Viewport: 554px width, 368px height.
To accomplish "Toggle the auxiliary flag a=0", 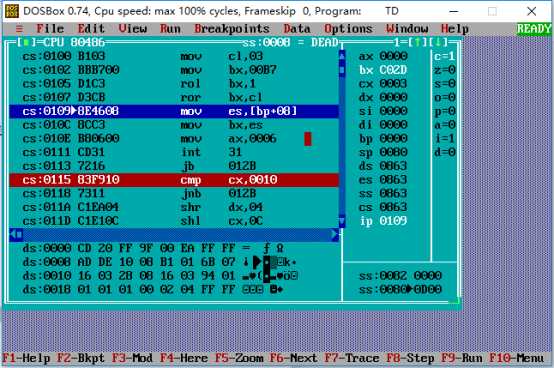I will 444,125.
